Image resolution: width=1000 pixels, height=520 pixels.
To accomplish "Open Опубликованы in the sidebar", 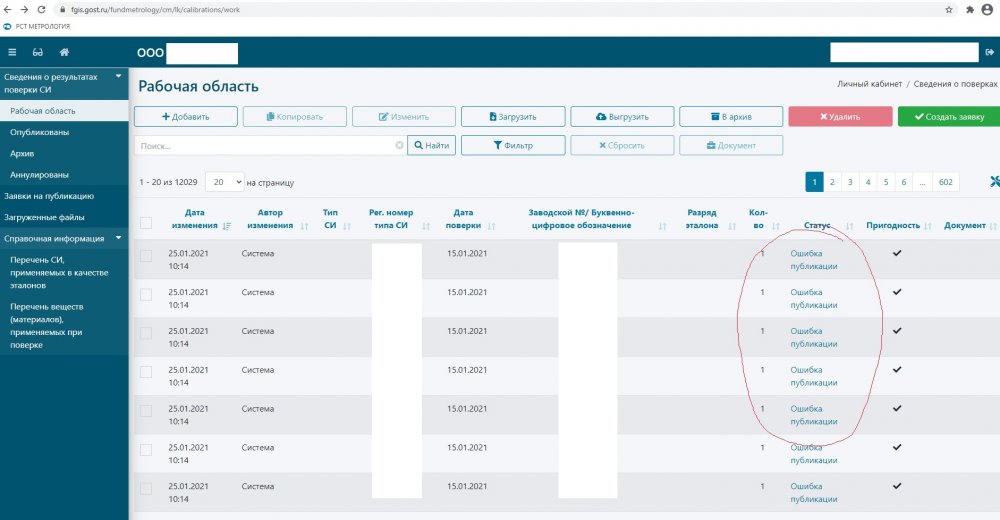I will click(x=32, y=132).
